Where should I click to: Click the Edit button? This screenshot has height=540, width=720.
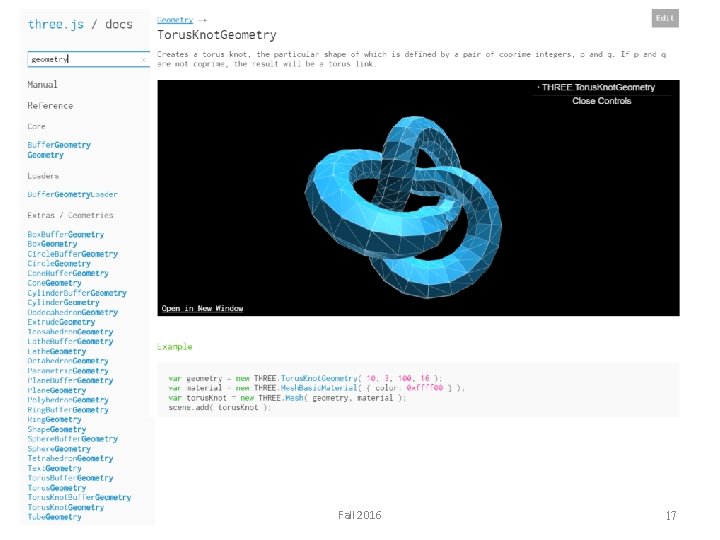click(665, 18)
